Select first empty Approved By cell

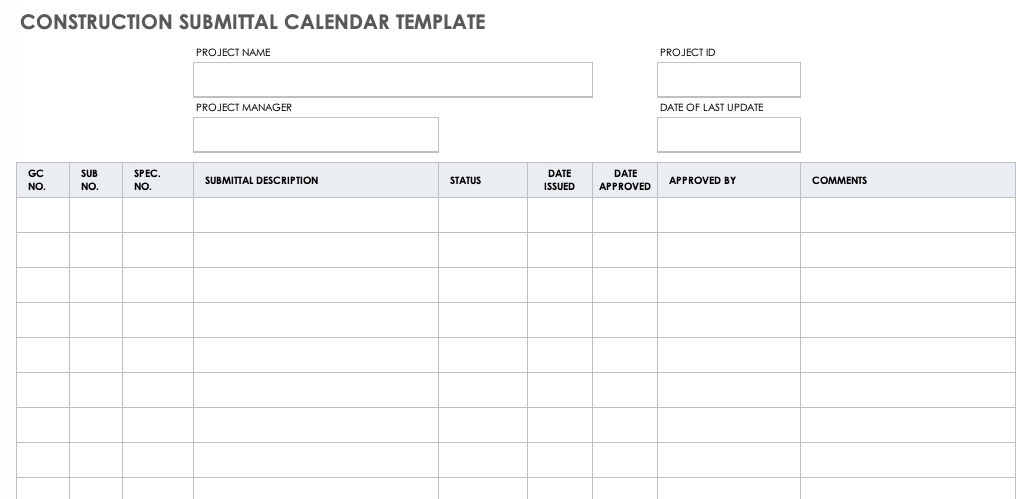click(728, 215)
